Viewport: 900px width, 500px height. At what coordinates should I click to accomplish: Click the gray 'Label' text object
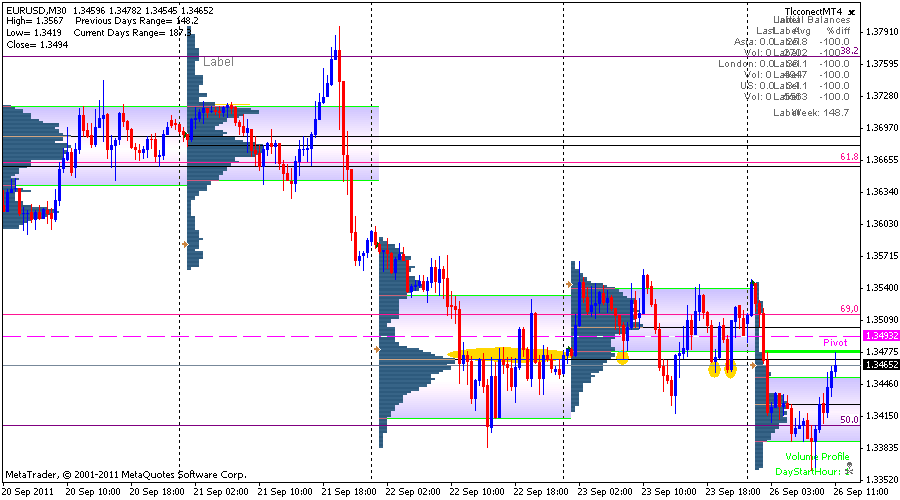(218, 62)
